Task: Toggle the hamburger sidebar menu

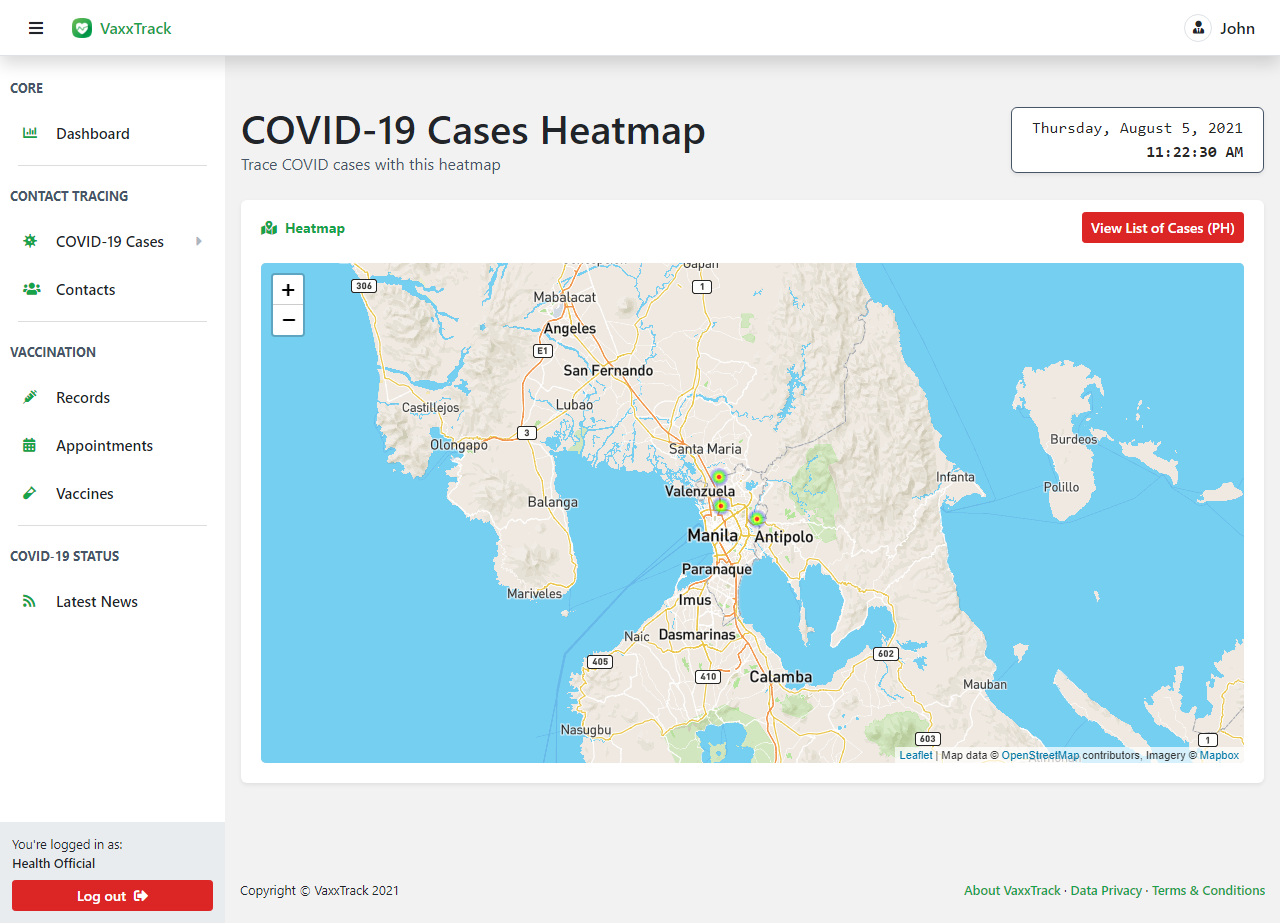Action: pos(36,28)
